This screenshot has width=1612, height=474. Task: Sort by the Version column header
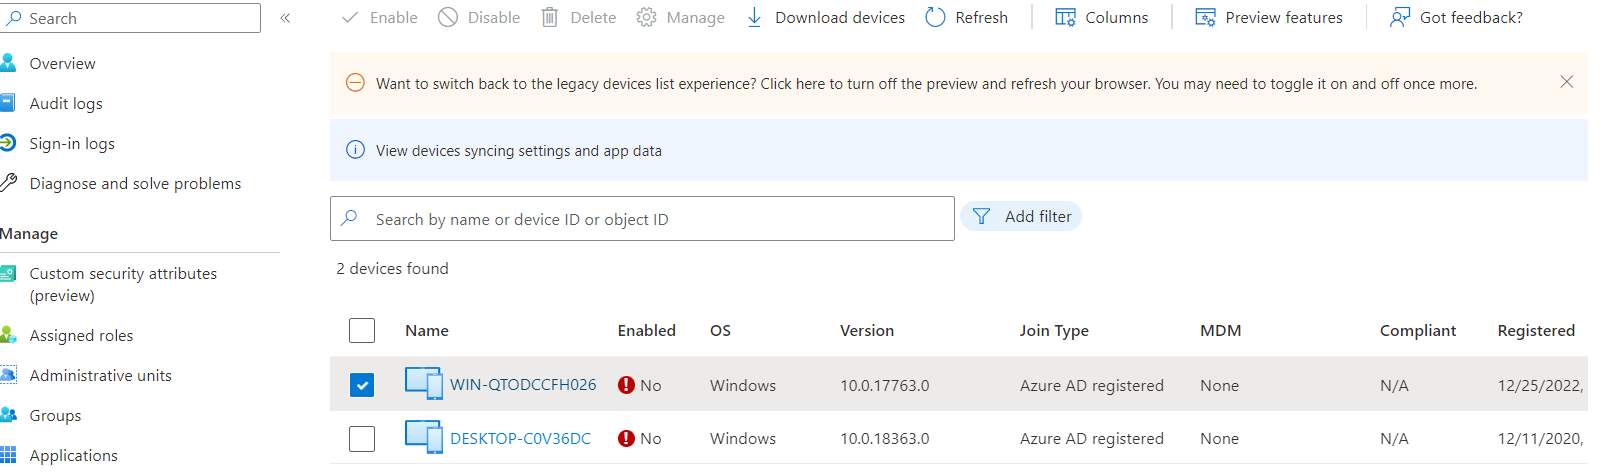point(867,330)
